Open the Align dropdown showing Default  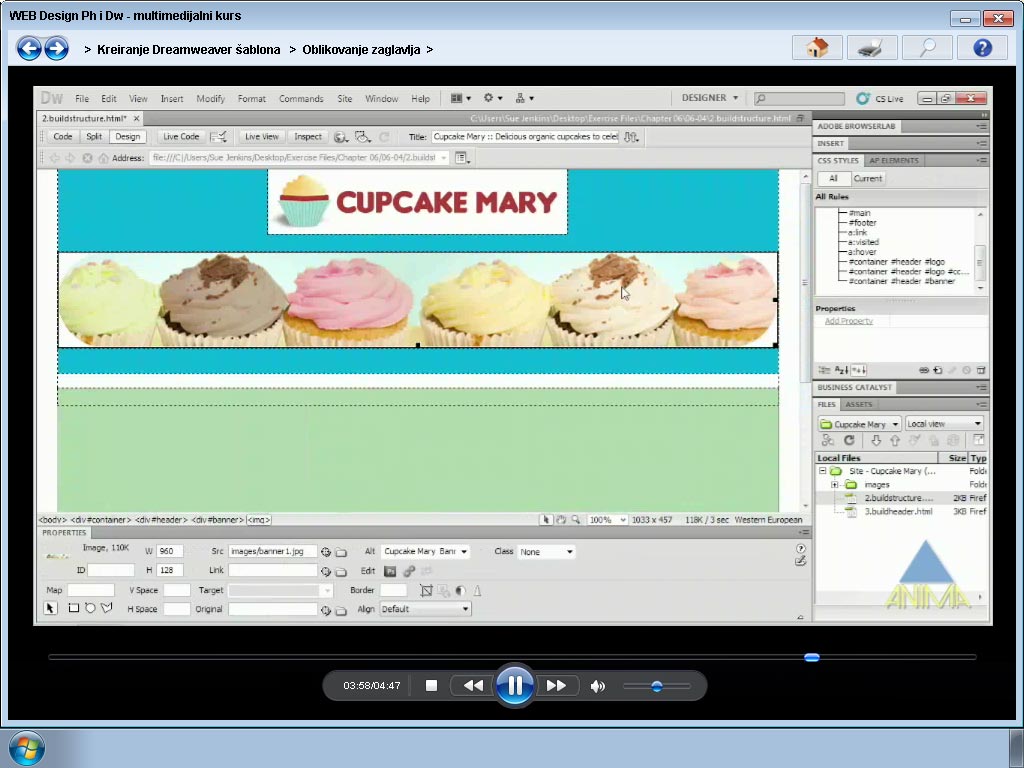425,609
